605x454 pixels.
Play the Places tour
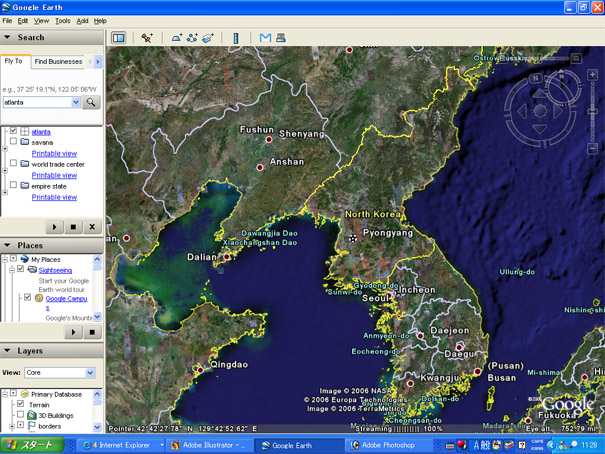coord(73,332)
